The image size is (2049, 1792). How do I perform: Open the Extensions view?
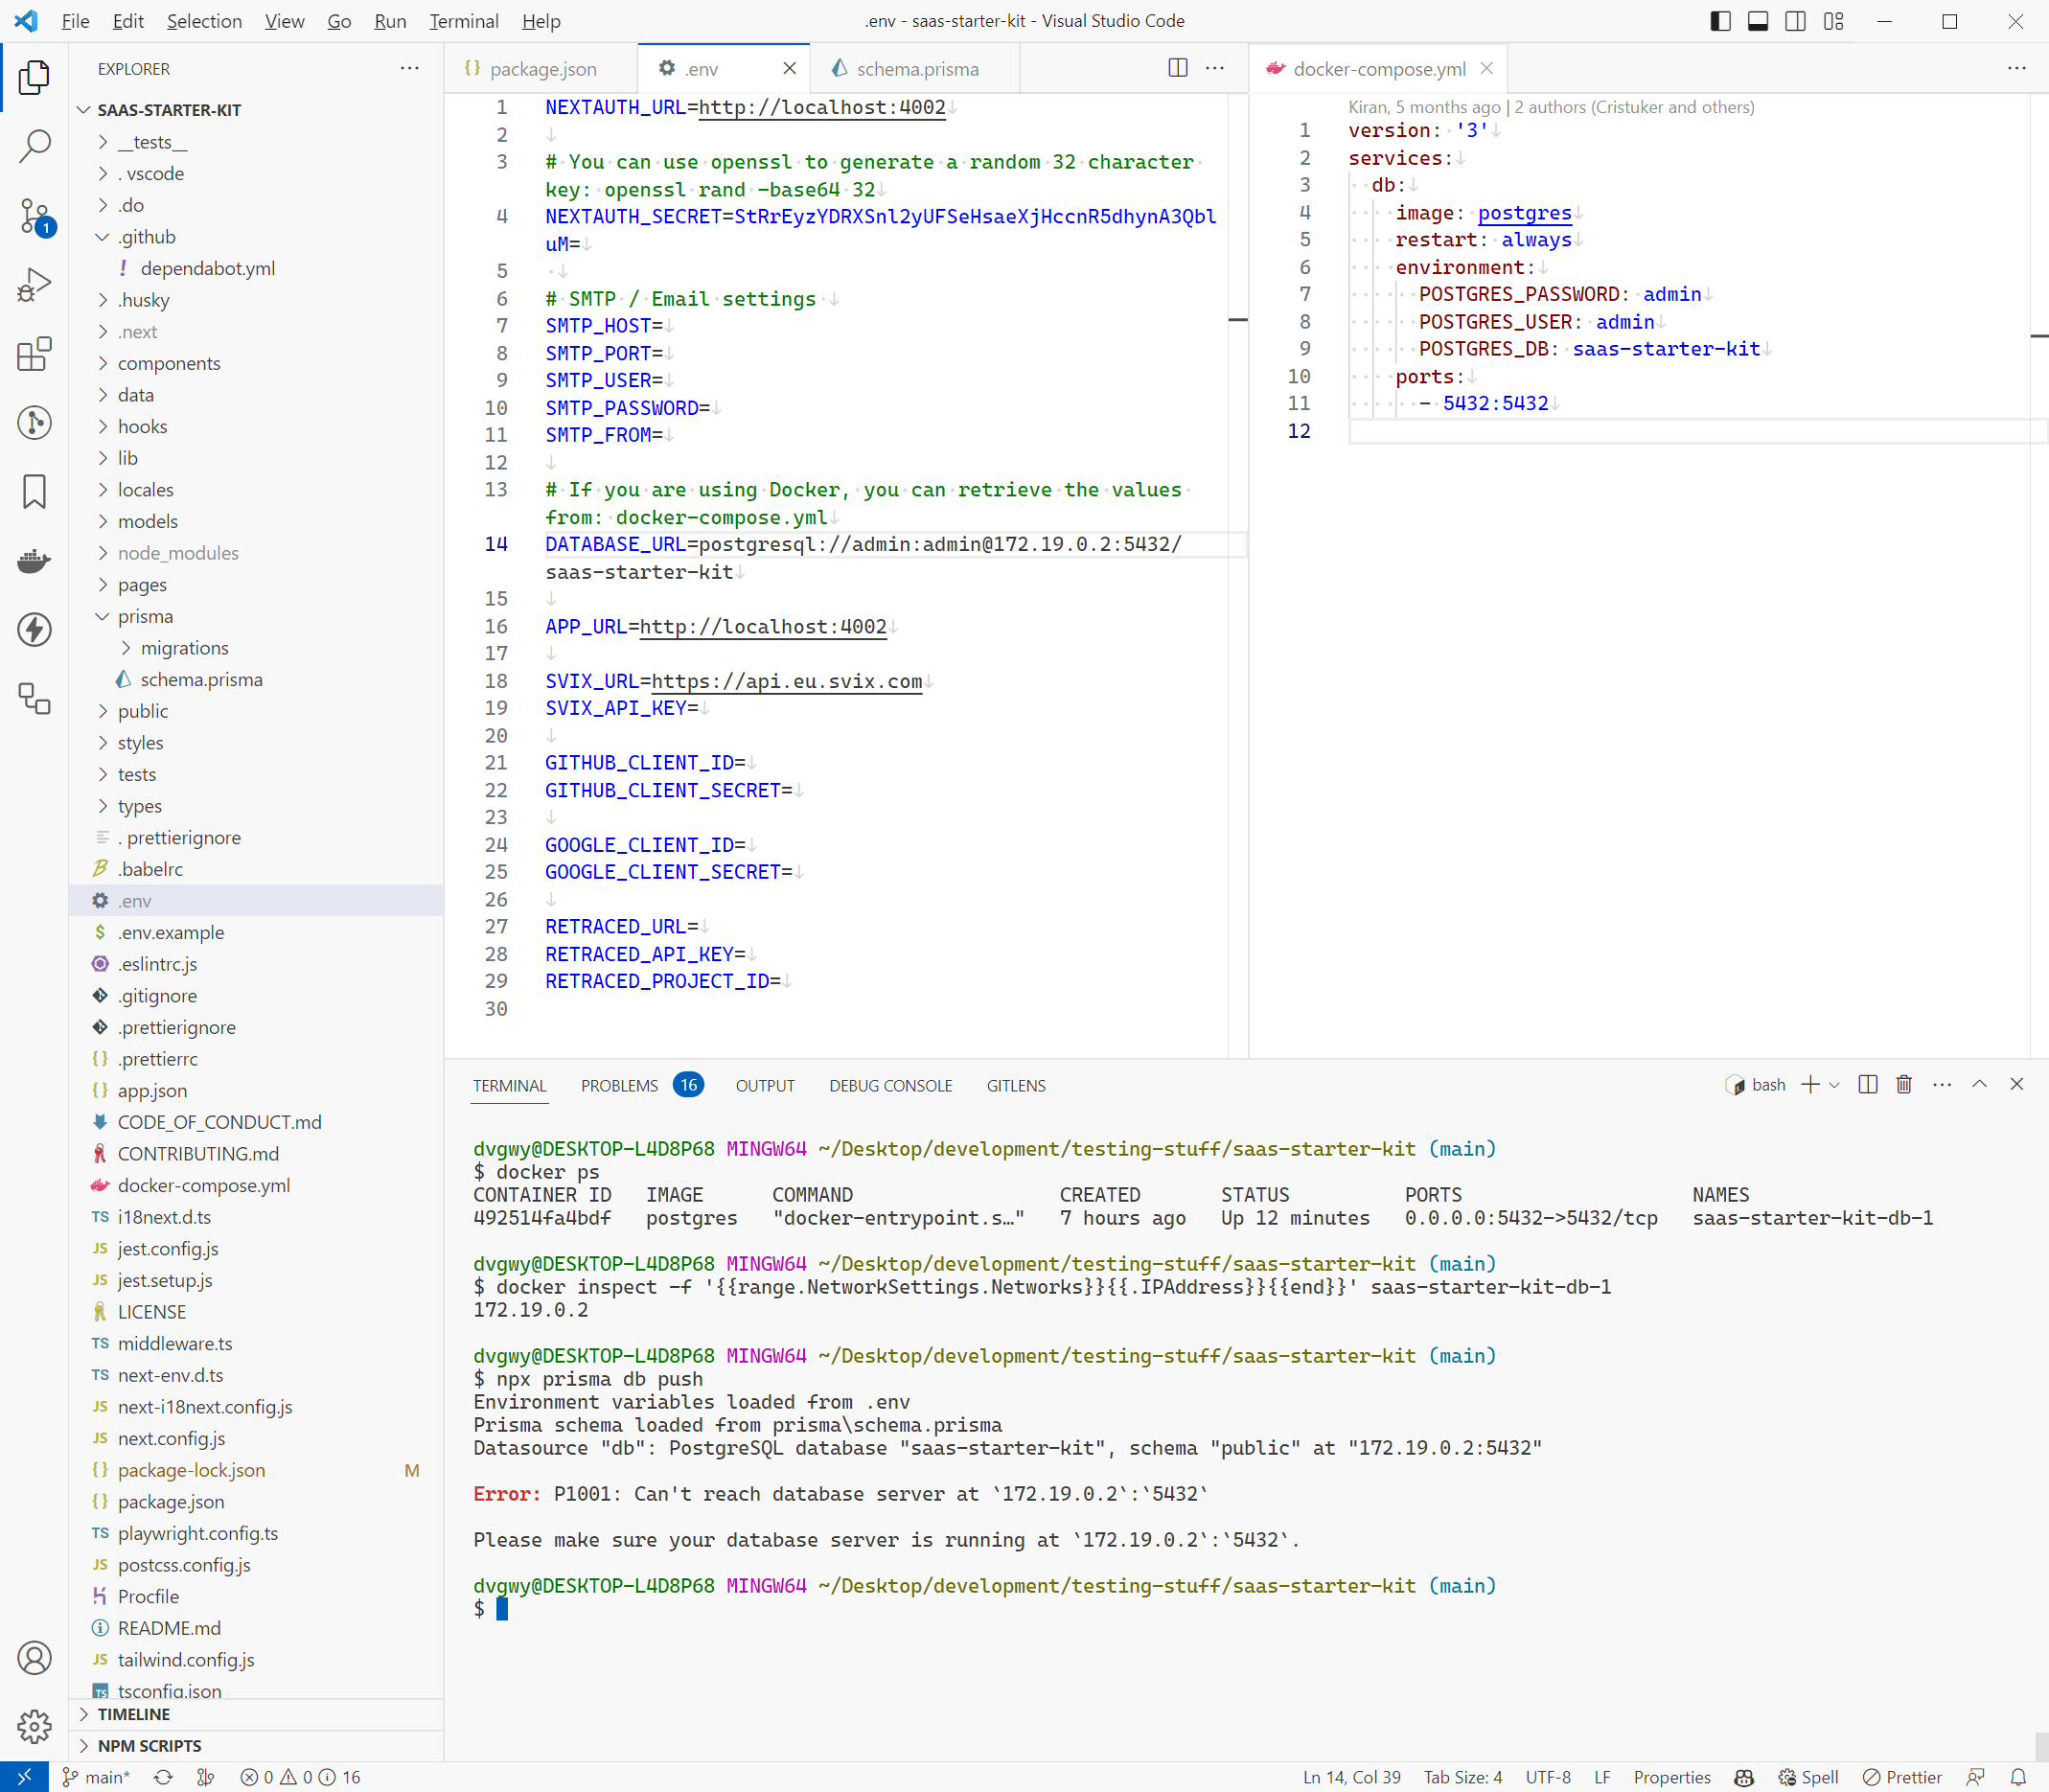coord(35,353)
